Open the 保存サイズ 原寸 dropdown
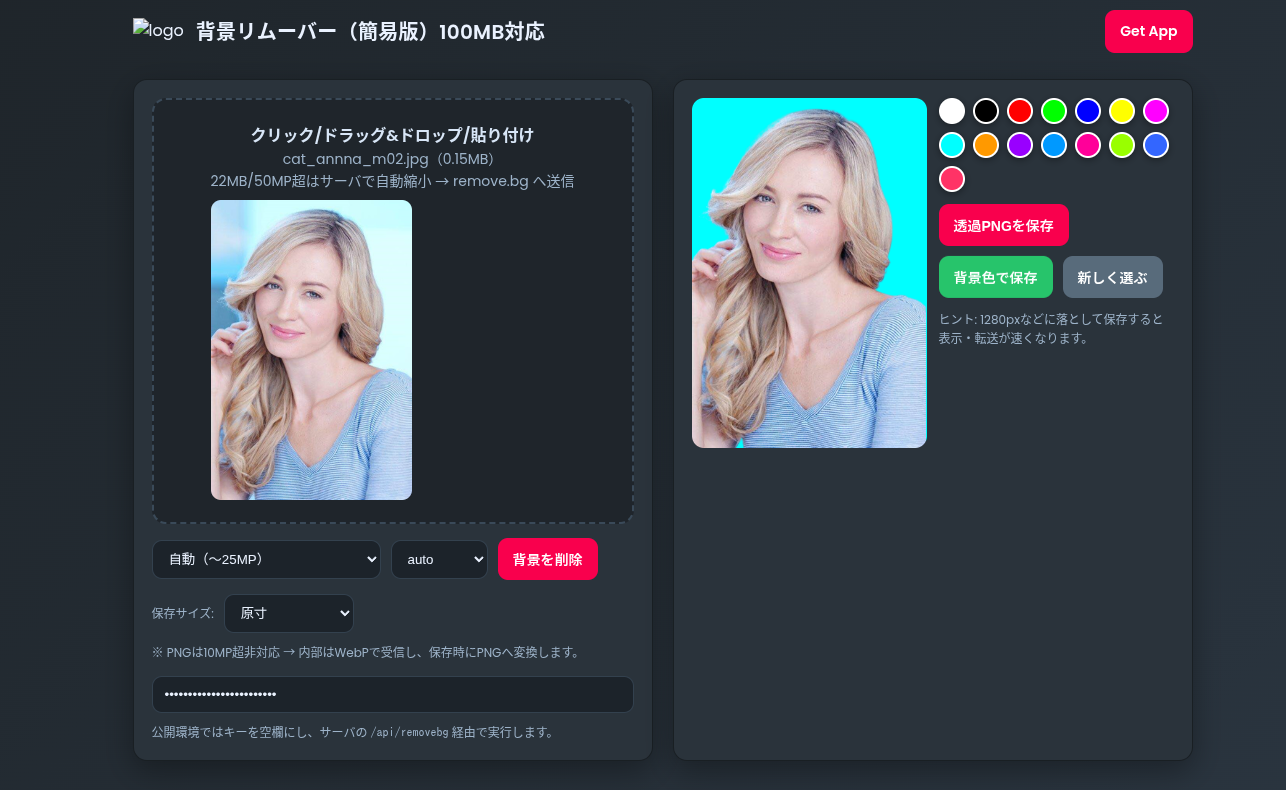Image resolution: width=1286 pixels, height=790 pixels. point(289,613)
